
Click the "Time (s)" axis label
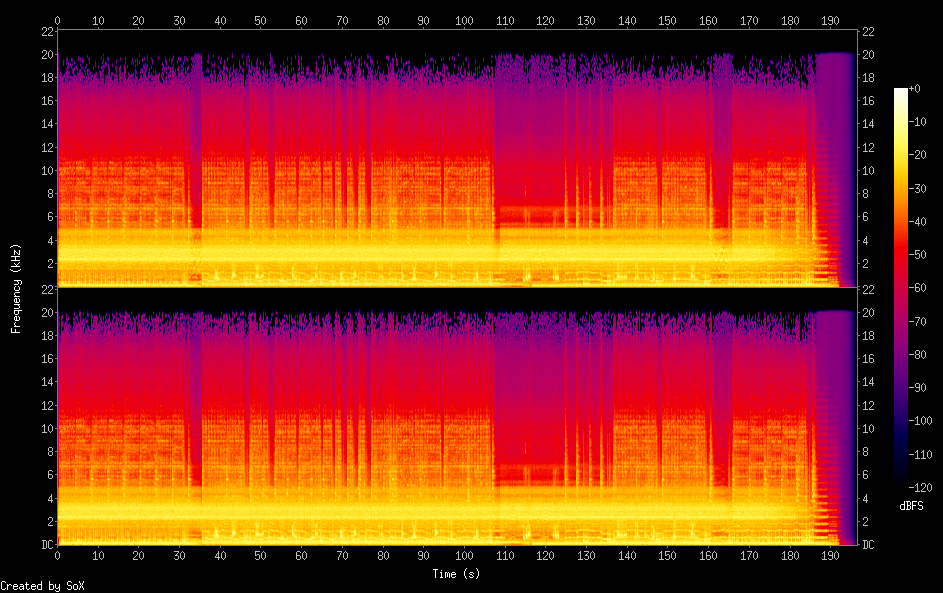pos(456,574)
